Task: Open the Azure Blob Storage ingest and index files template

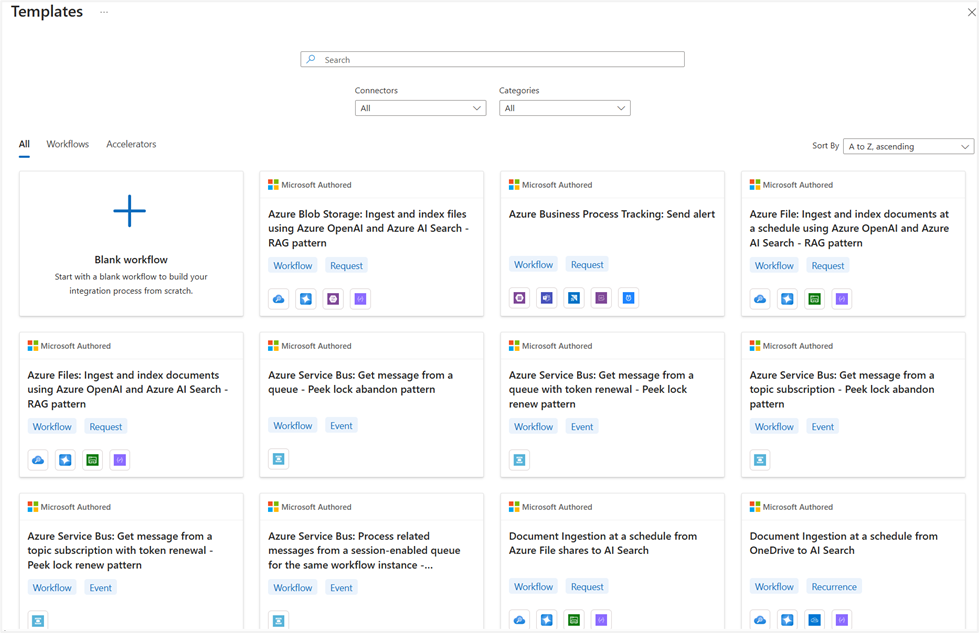Action: pos(368,228)
